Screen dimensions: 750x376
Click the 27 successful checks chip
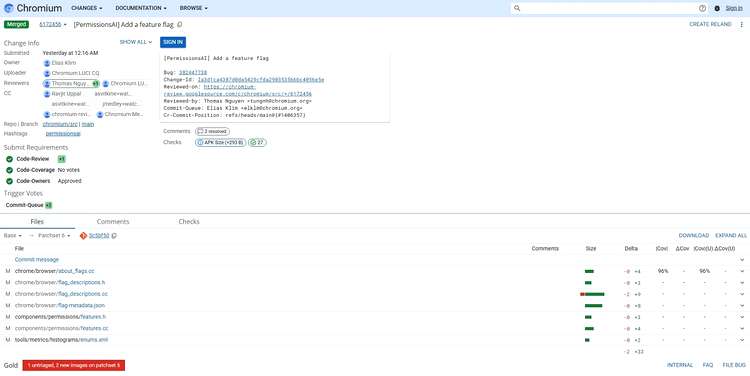257,143
